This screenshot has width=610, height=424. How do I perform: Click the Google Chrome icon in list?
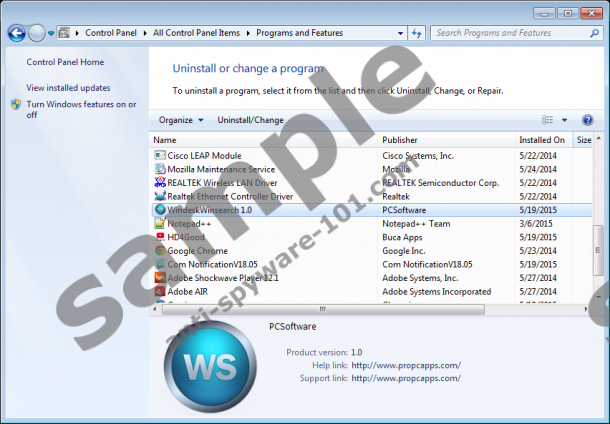[x=160, y=251]
